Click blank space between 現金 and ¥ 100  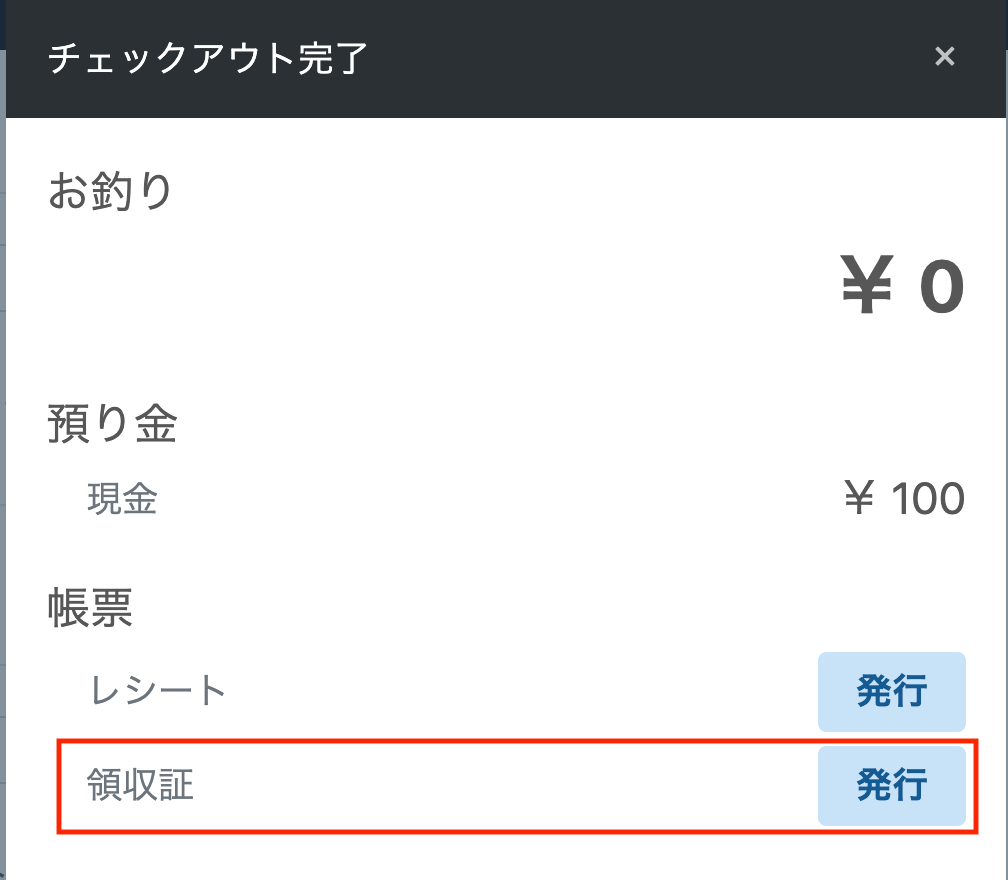click(500, 499)
